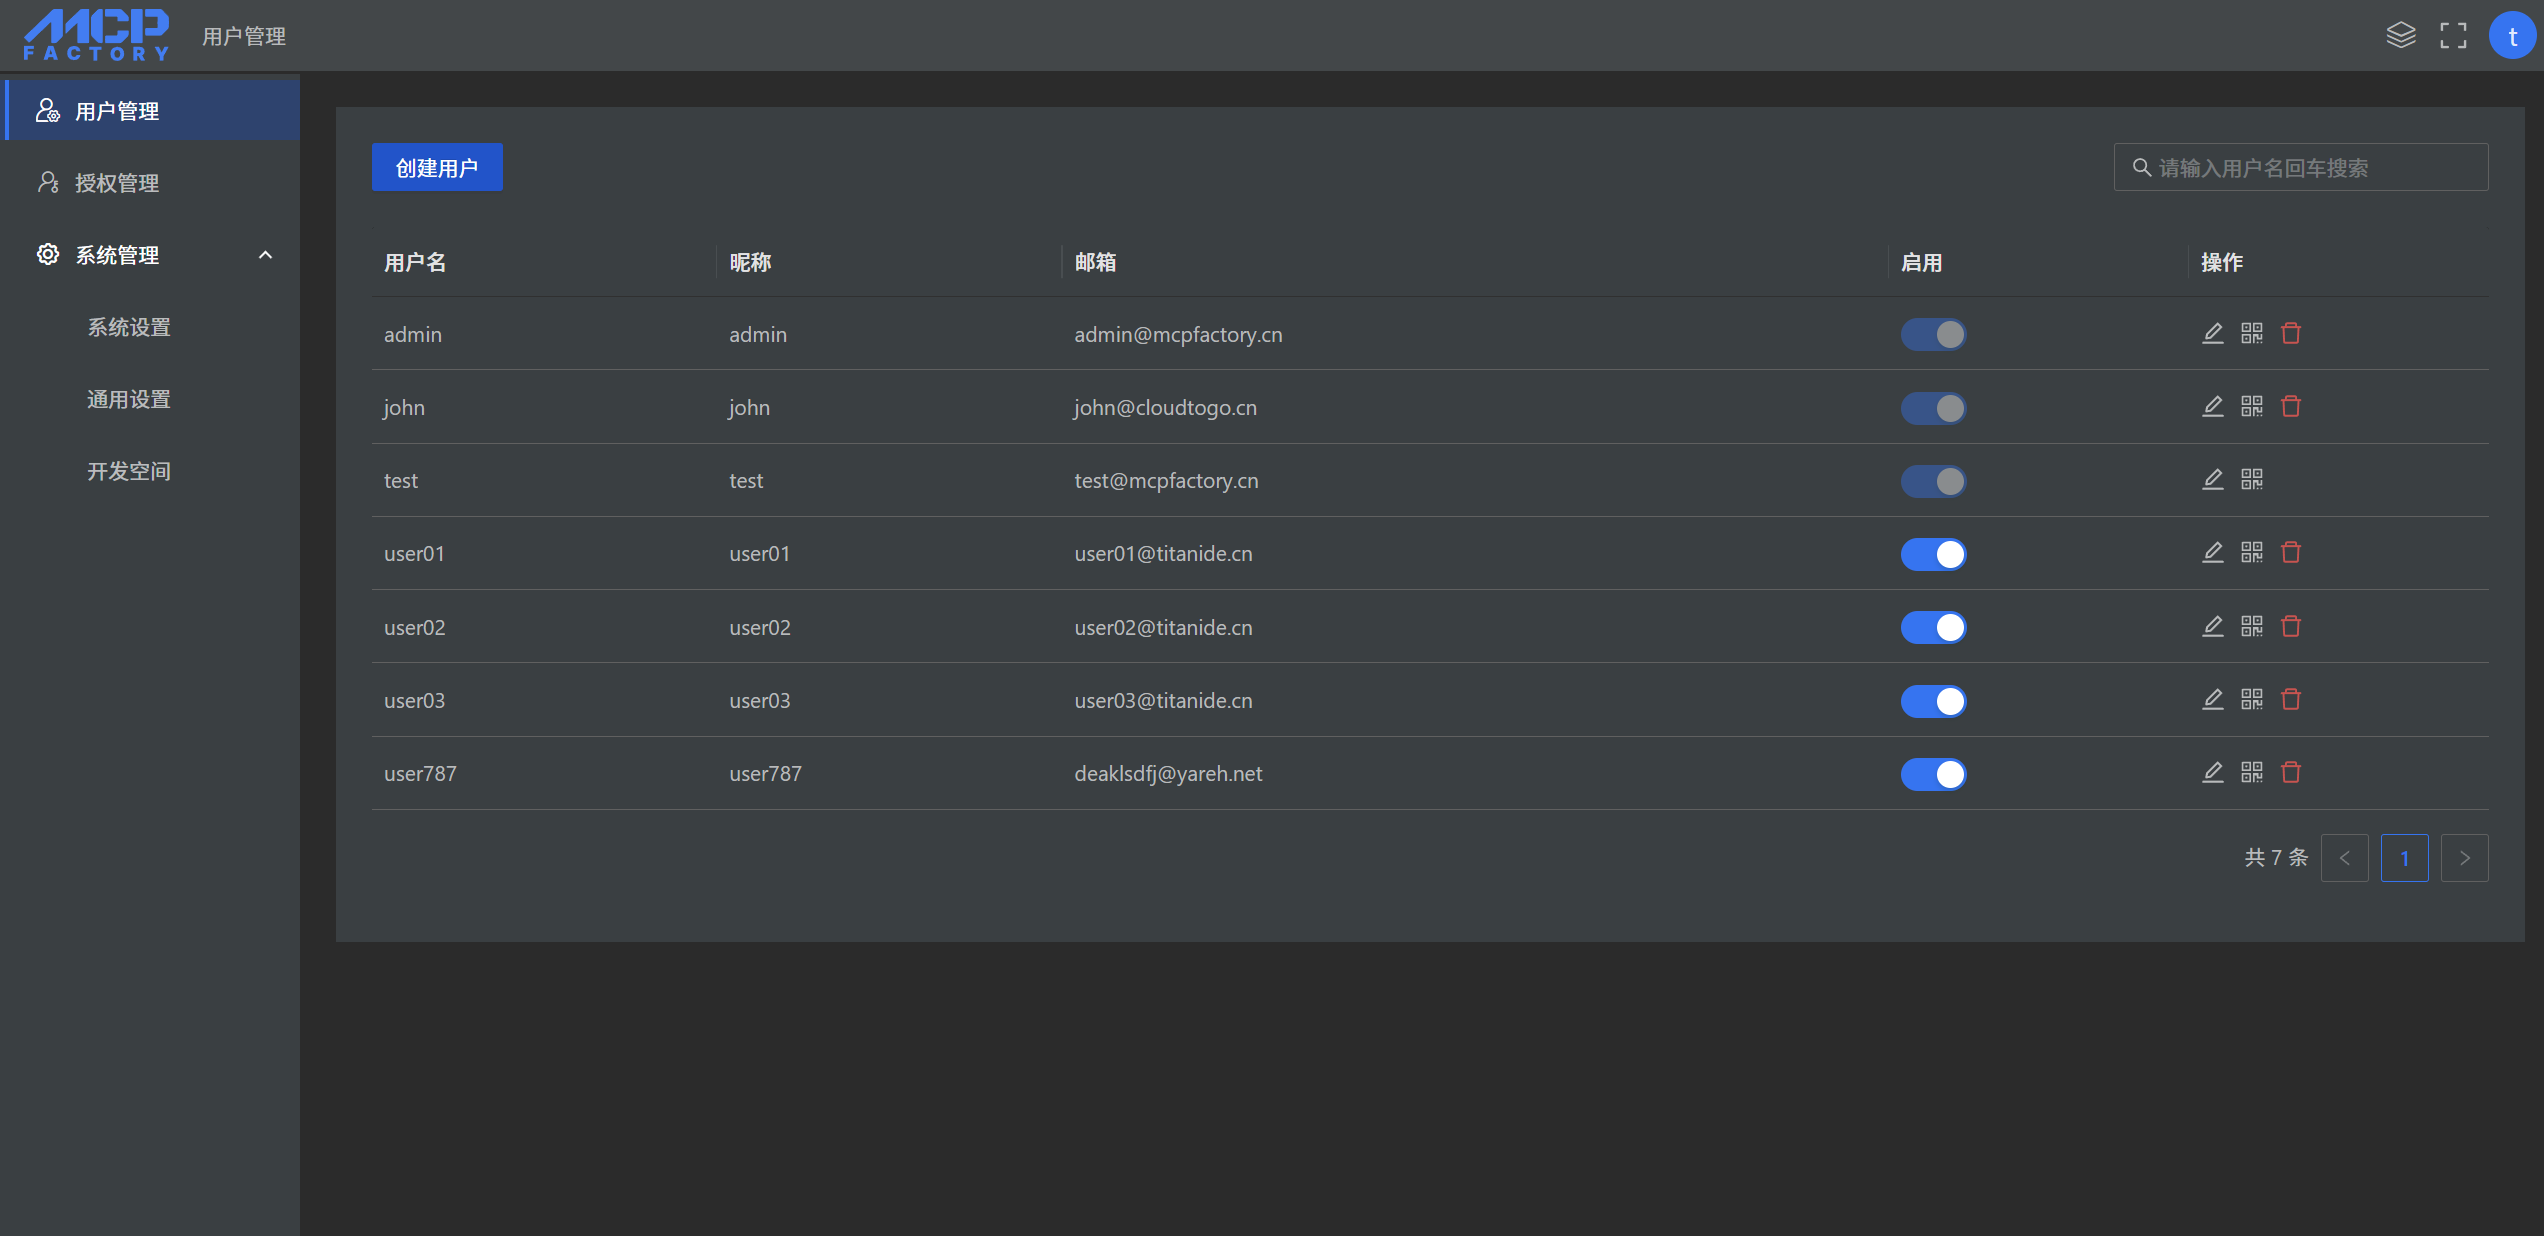The image size is (2544, 1236).
Task: Focus the username search field
Action: (2310, 167)
